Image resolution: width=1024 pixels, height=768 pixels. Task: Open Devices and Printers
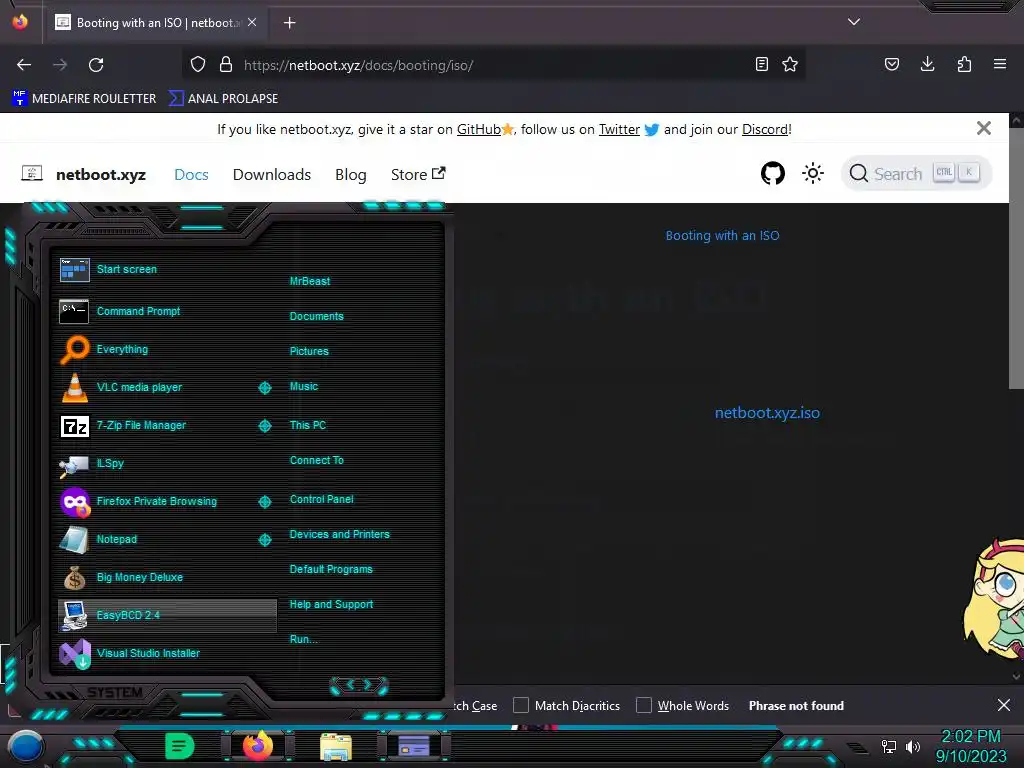coord(340,534)
